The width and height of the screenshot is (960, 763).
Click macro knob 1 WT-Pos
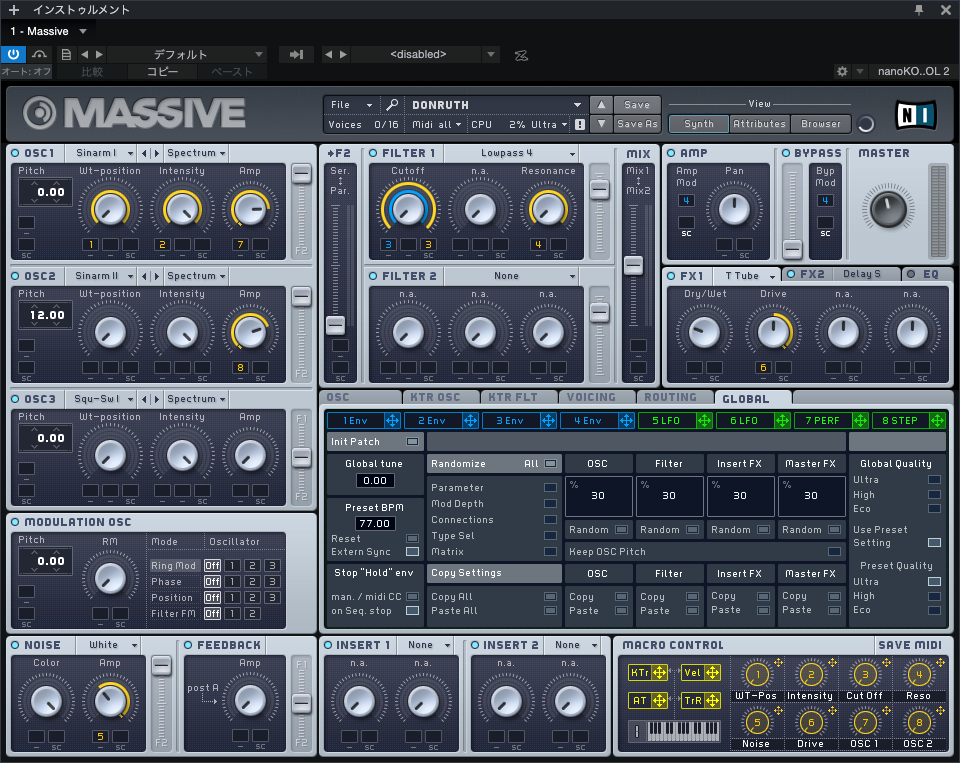click(757, 675)
